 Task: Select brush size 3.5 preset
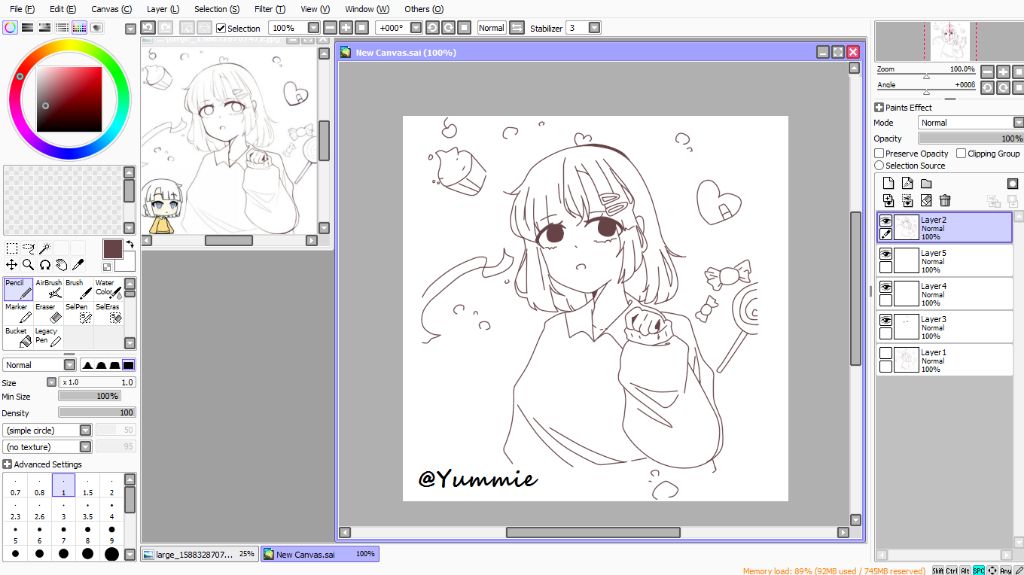coord(88,510)
